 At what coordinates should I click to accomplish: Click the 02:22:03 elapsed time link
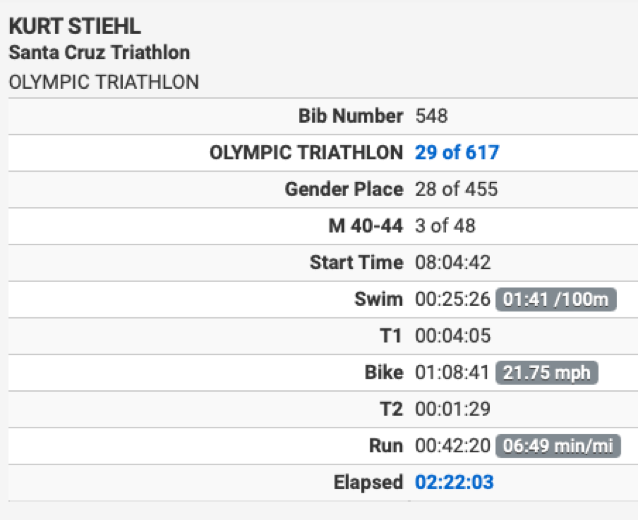coord(454,483)
